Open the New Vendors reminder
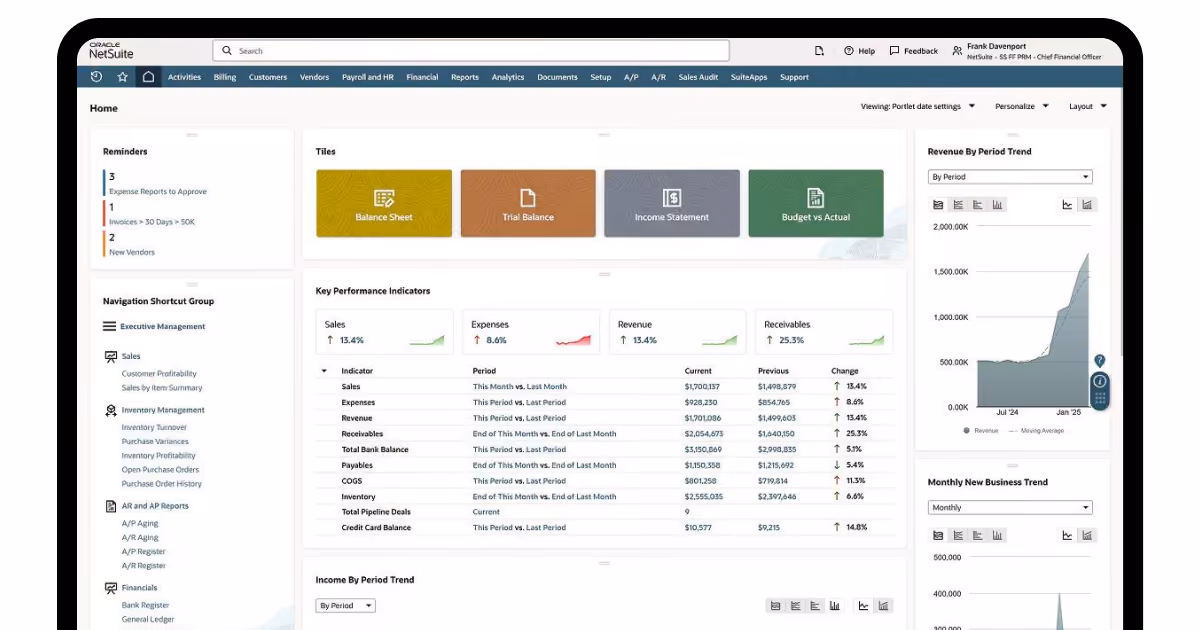 click(x=132, y=253)
